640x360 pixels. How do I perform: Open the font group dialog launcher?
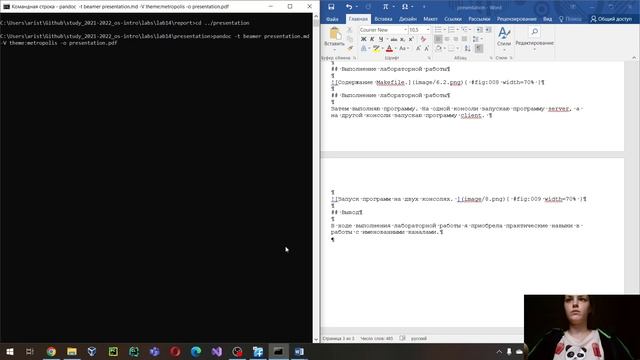click(429, 58)
